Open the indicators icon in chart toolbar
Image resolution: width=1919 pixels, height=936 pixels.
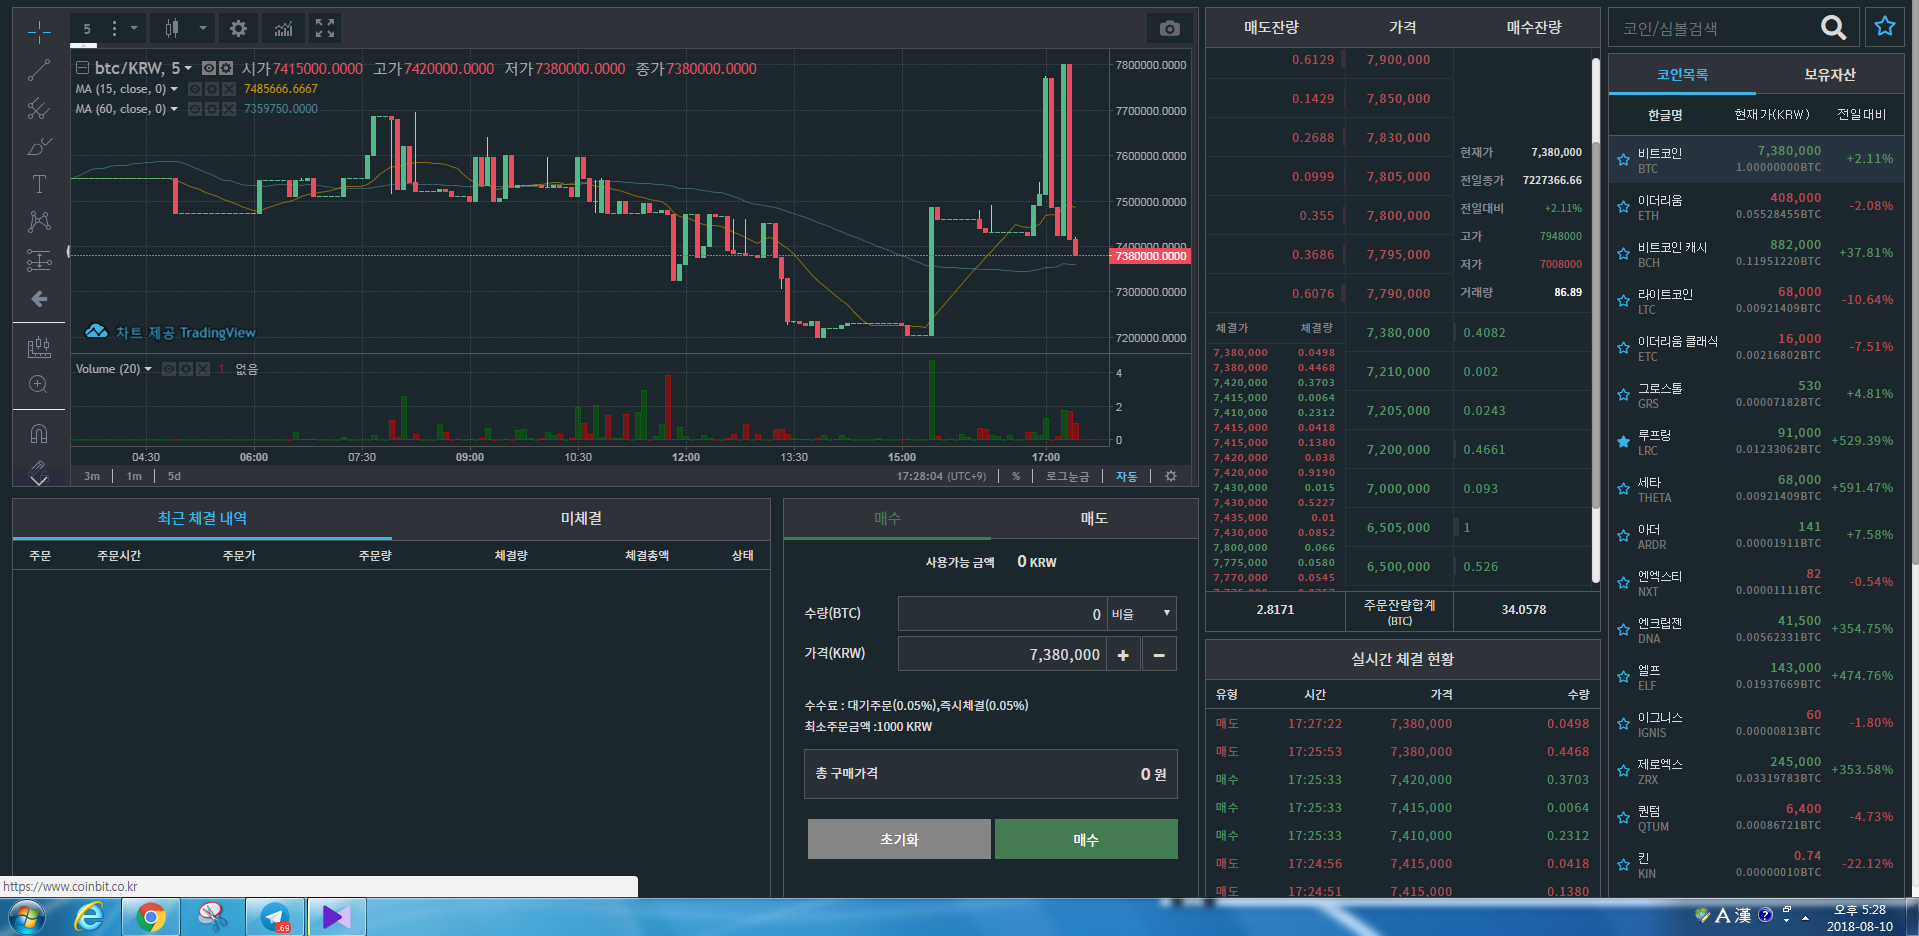(x=284, y=28)
